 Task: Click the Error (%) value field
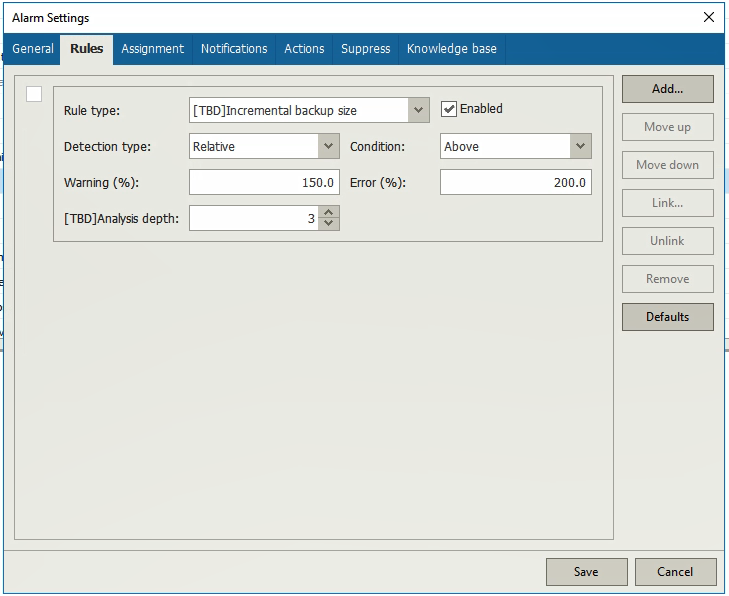(x=515, y=182)
